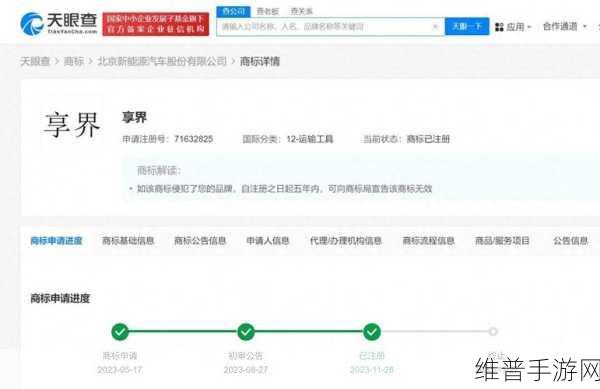Go to 天眼查 breadcrumb home link
Viewport: 600px width, 389px height.
point(35,61)
